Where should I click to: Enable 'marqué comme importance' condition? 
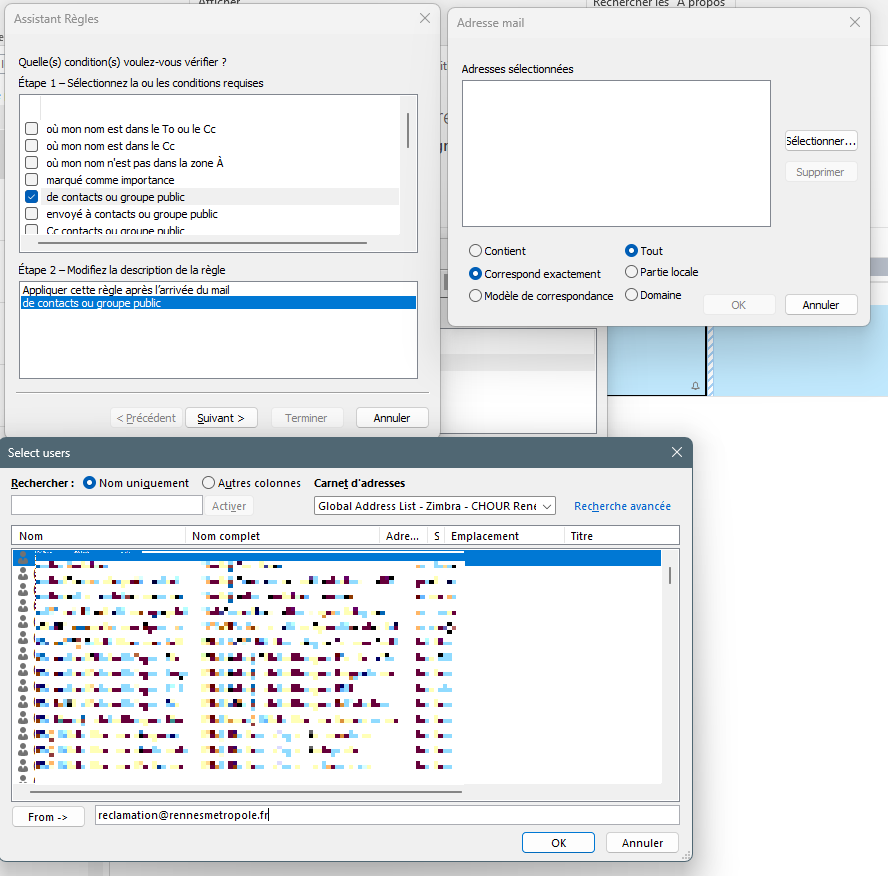(x=32, y=180)
